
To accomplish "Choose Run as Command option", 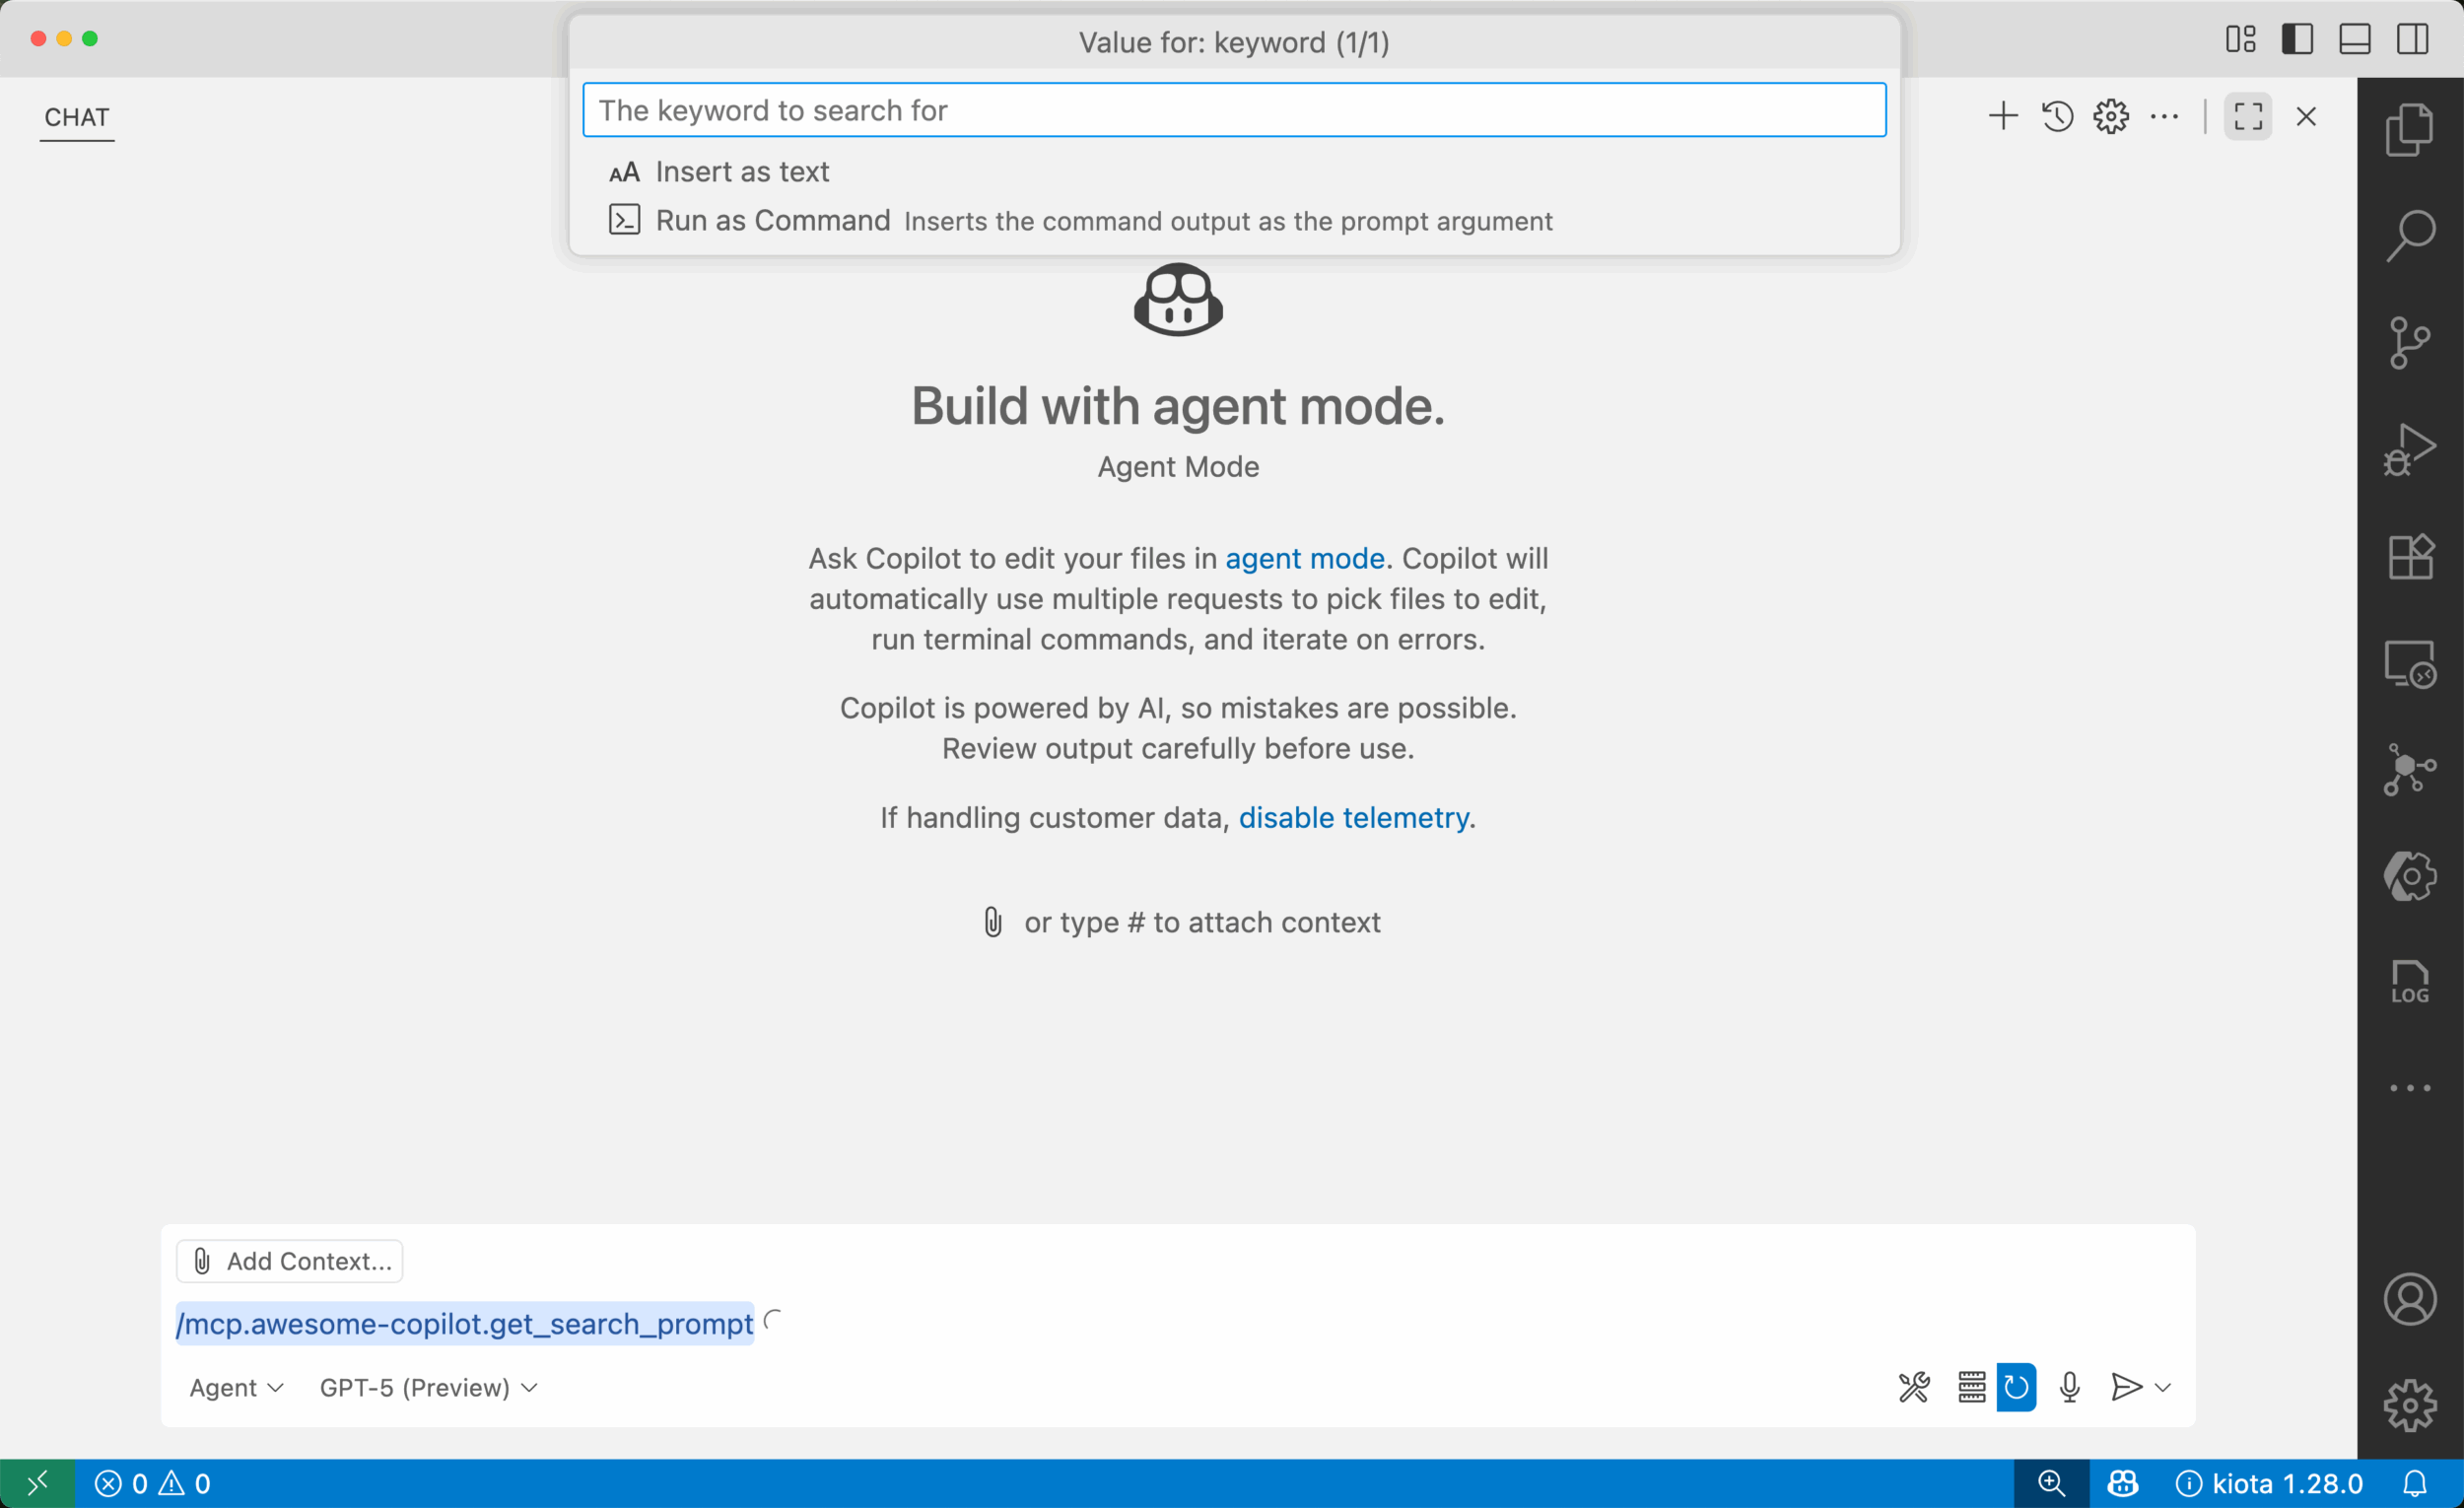I will coord(771,220).
